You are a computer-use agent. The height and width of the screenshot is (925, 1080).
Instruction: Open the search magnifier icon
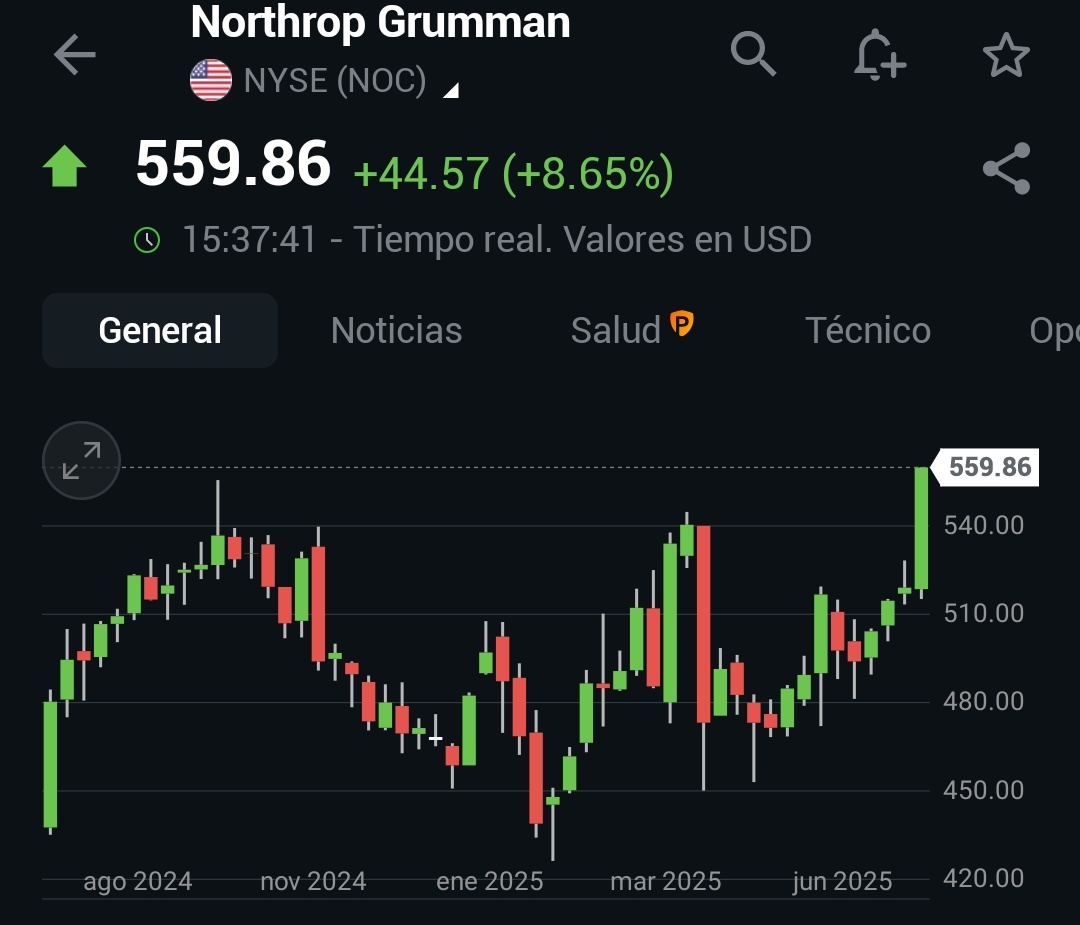[753, 53]
